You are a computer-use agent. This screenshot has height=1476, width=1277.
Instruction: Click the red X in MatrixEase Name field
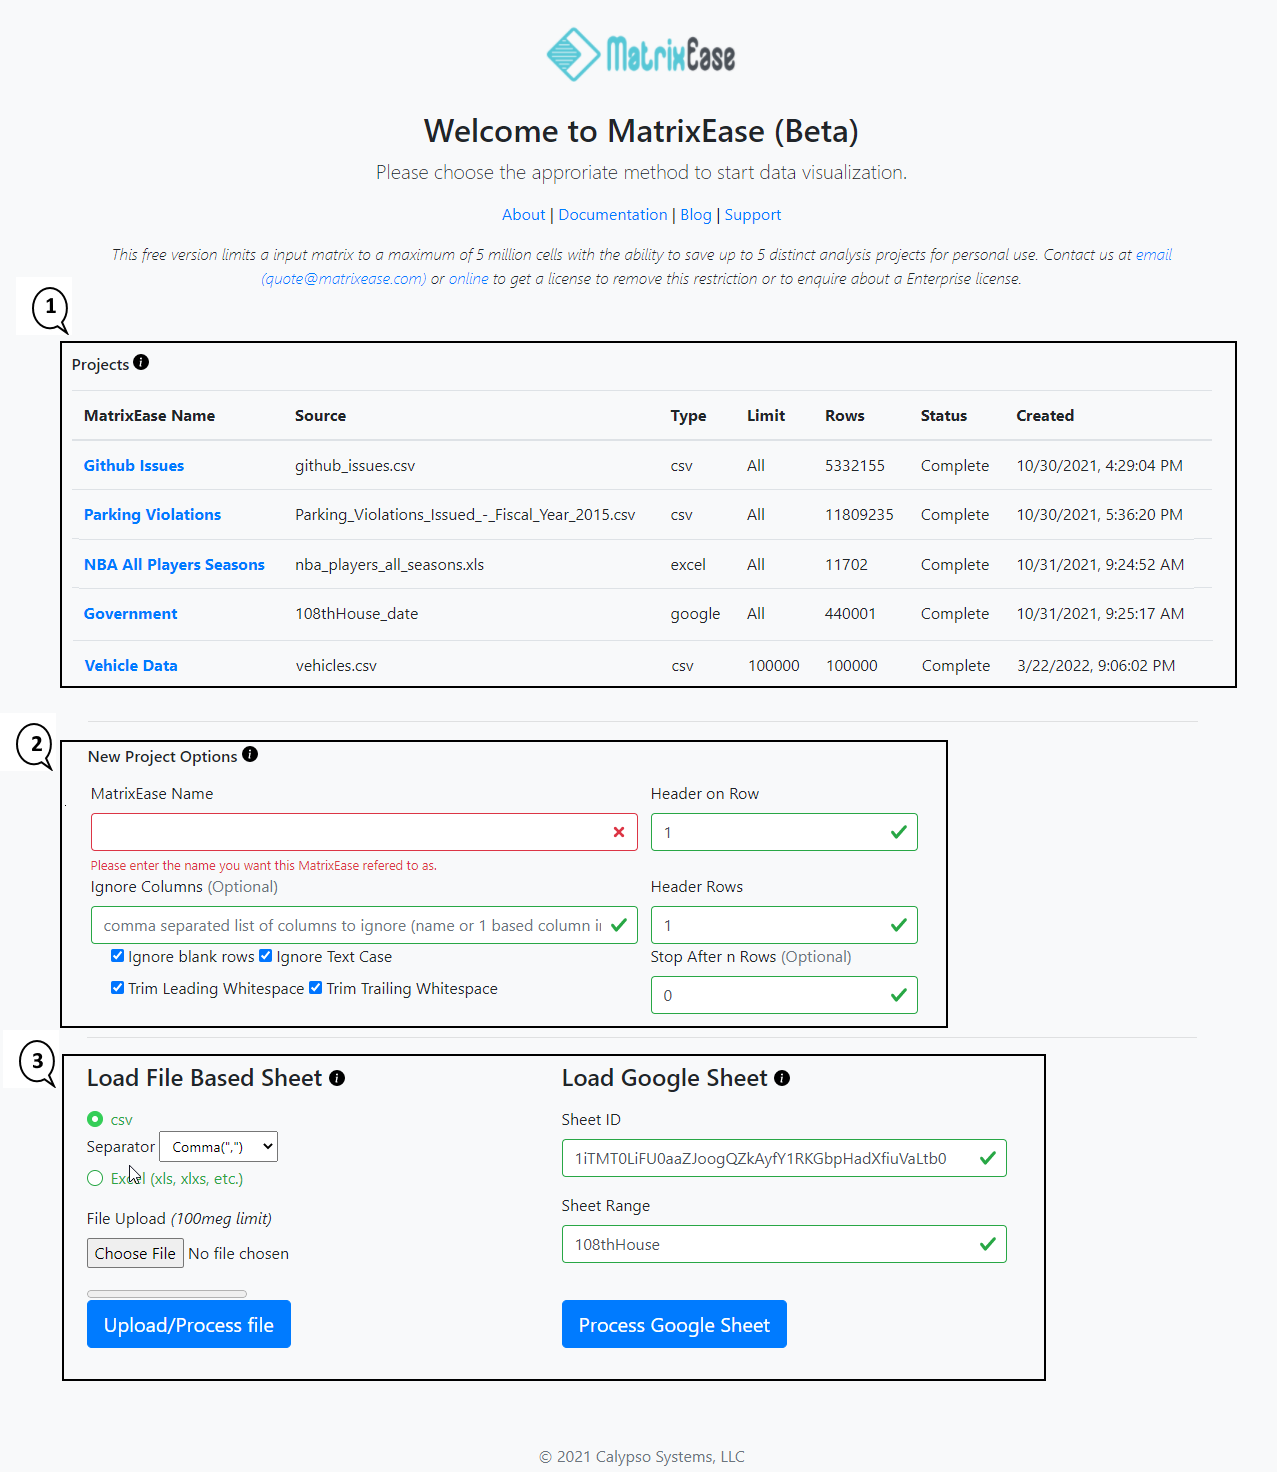click(618, 832)
